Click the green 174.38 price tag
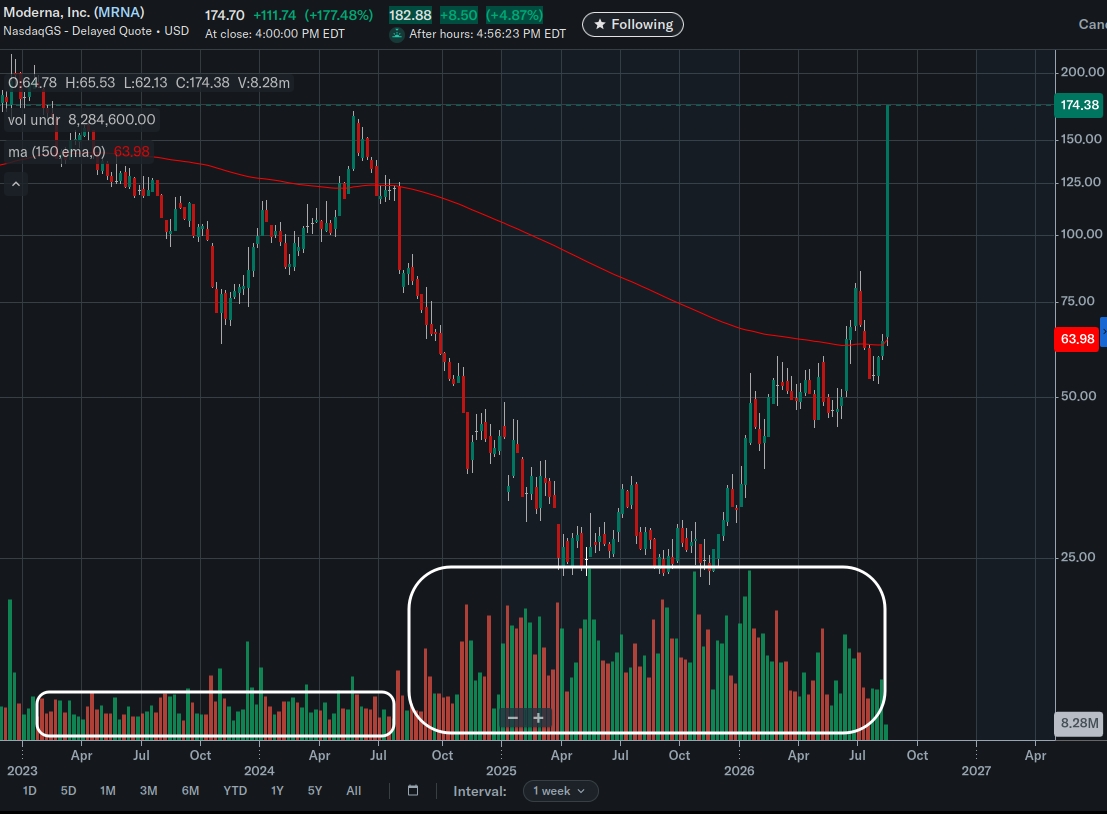Image resolution: width=1107 pixels, height=814 pixels. click(x=1078, y=105)
